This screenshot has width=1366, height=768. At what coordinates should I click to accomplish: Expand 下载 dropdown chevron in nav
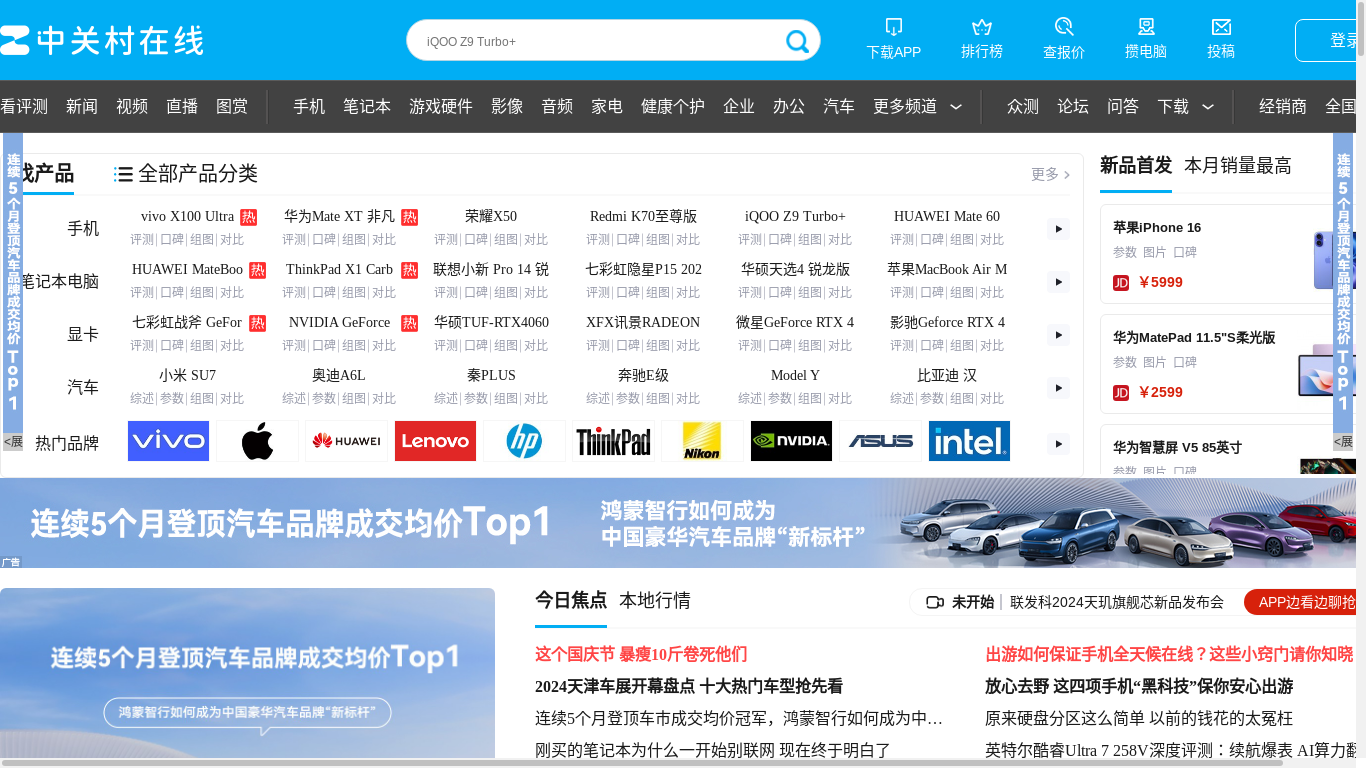coord(1208,107)
